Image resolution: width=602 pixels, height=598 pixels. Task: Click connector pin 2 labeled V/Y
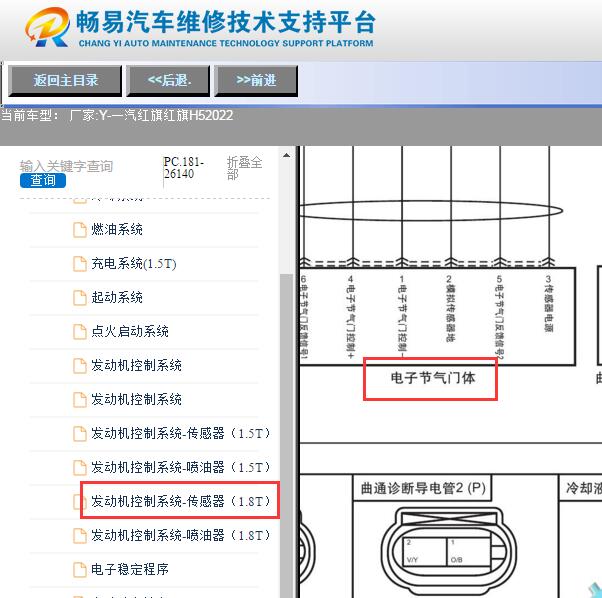click(424, 551)
